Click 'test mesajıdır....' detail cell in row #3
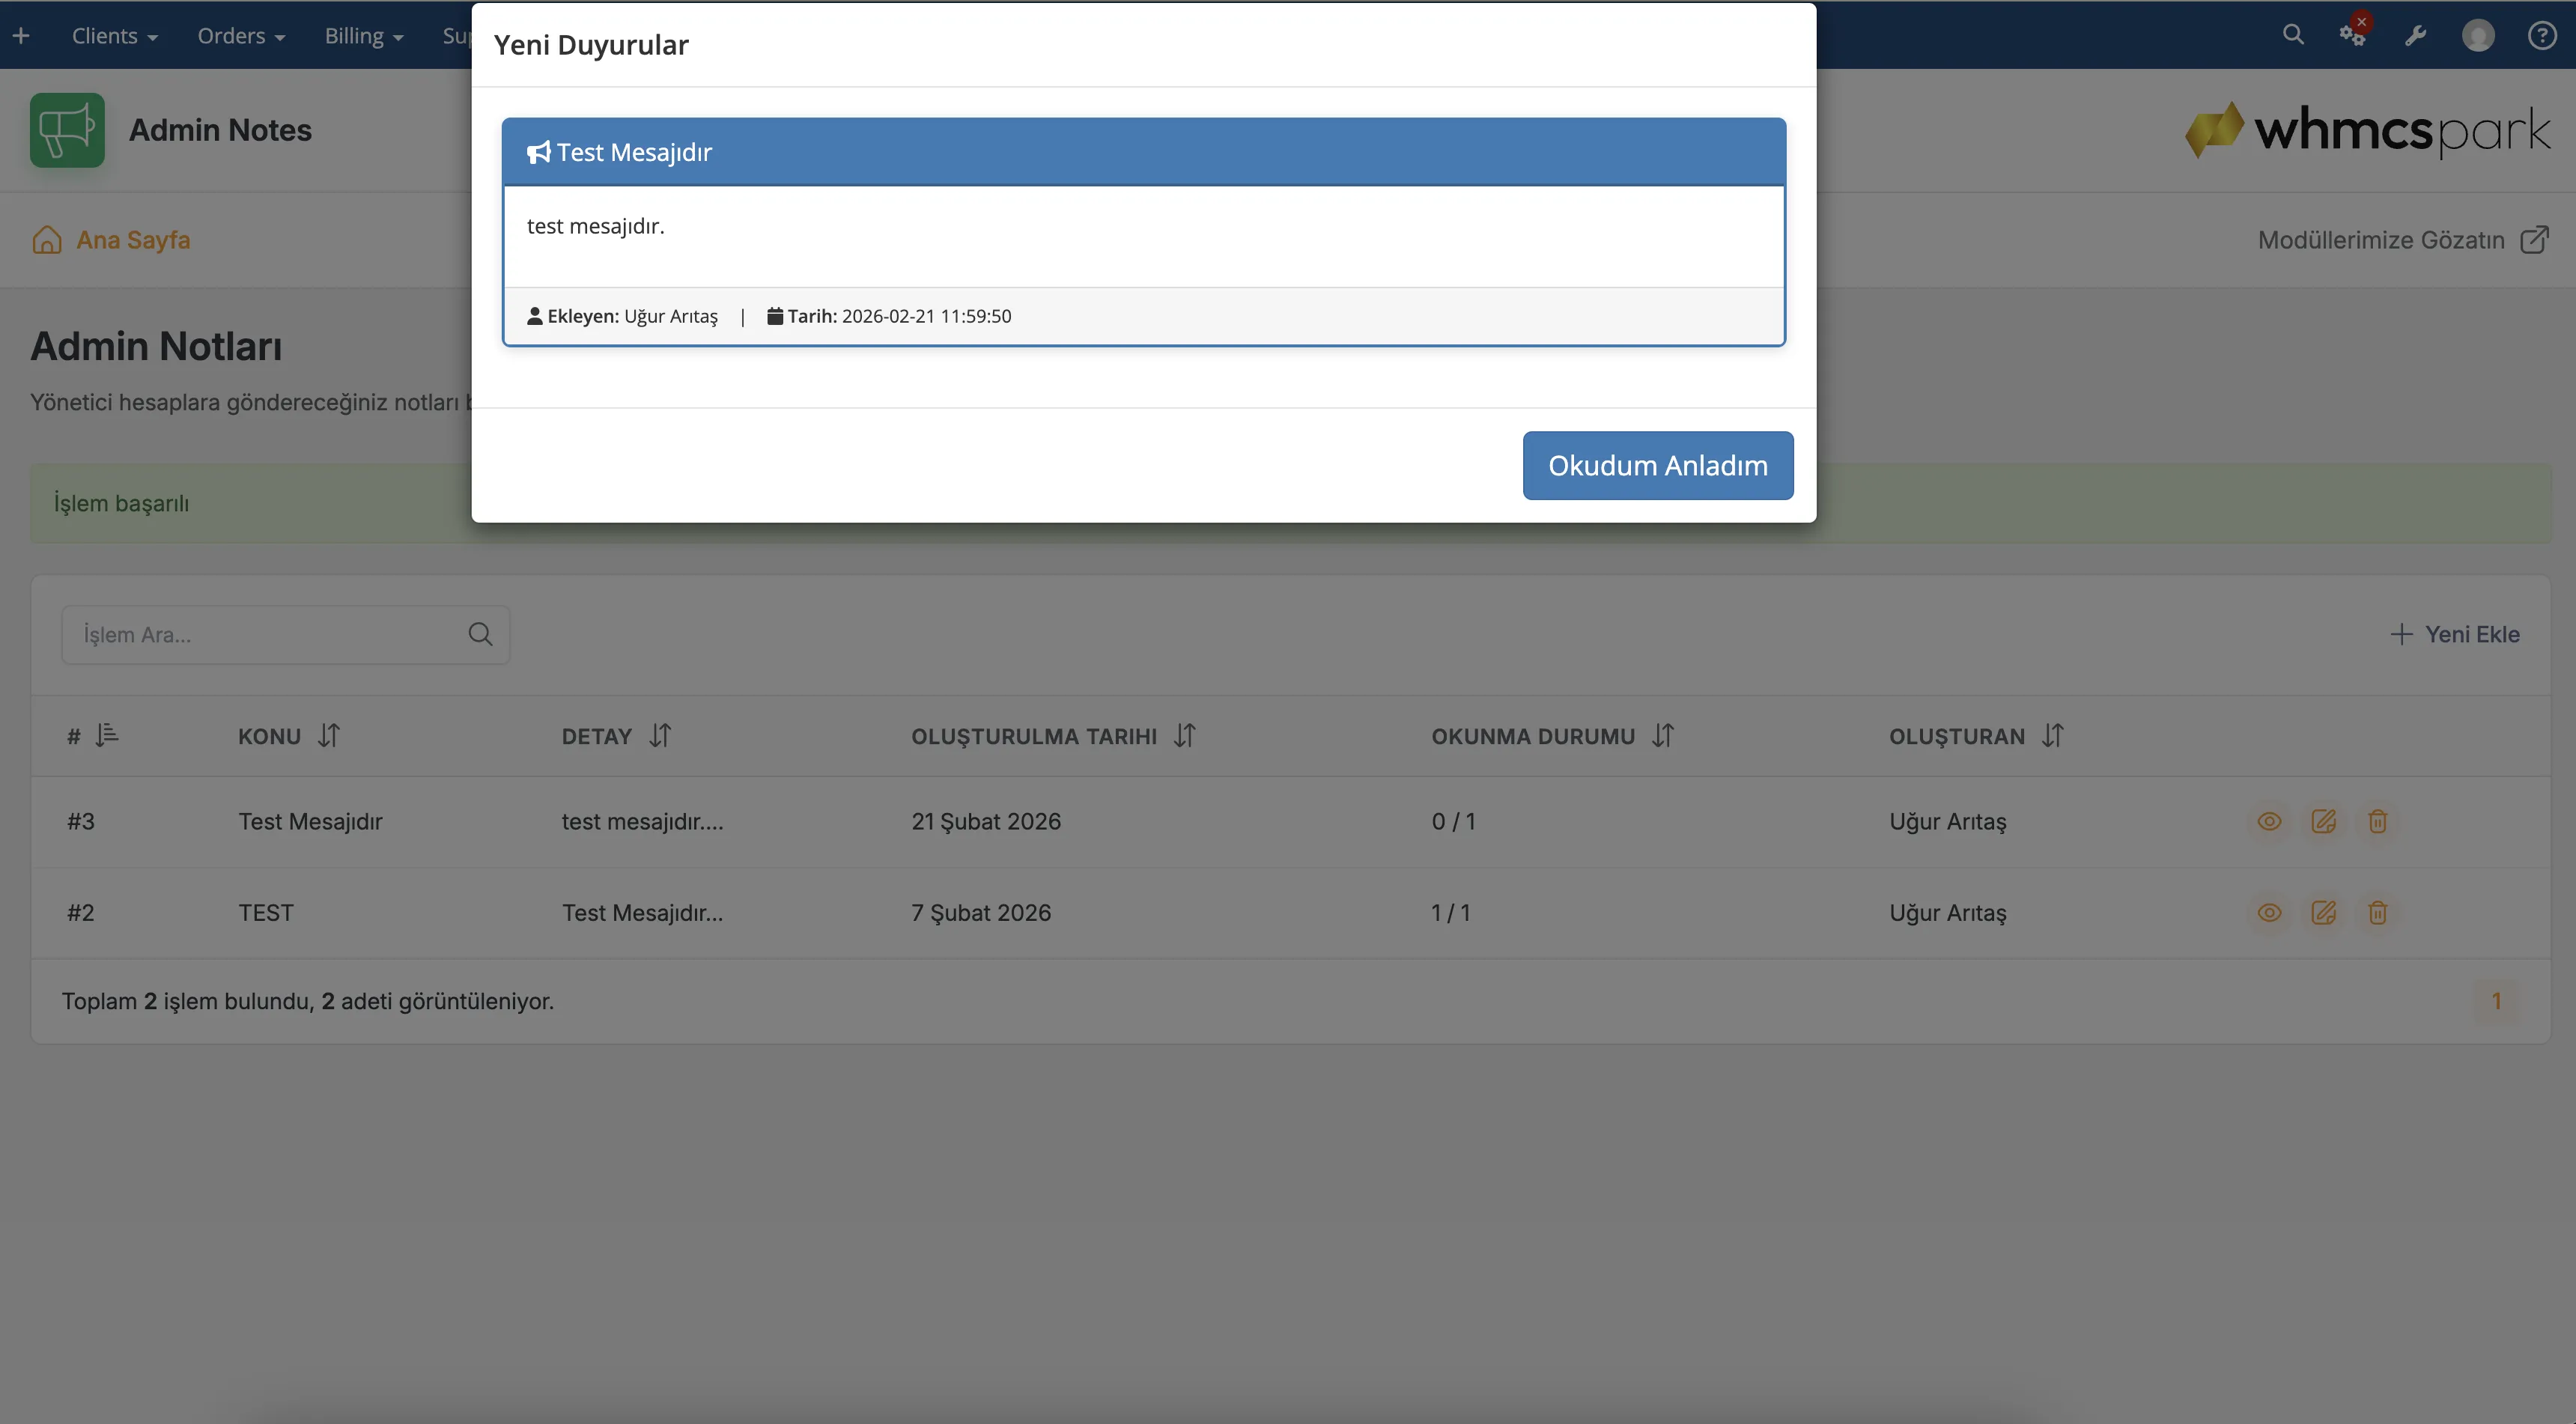Viewport: 2576px width, 1424px height. point(642,821)
